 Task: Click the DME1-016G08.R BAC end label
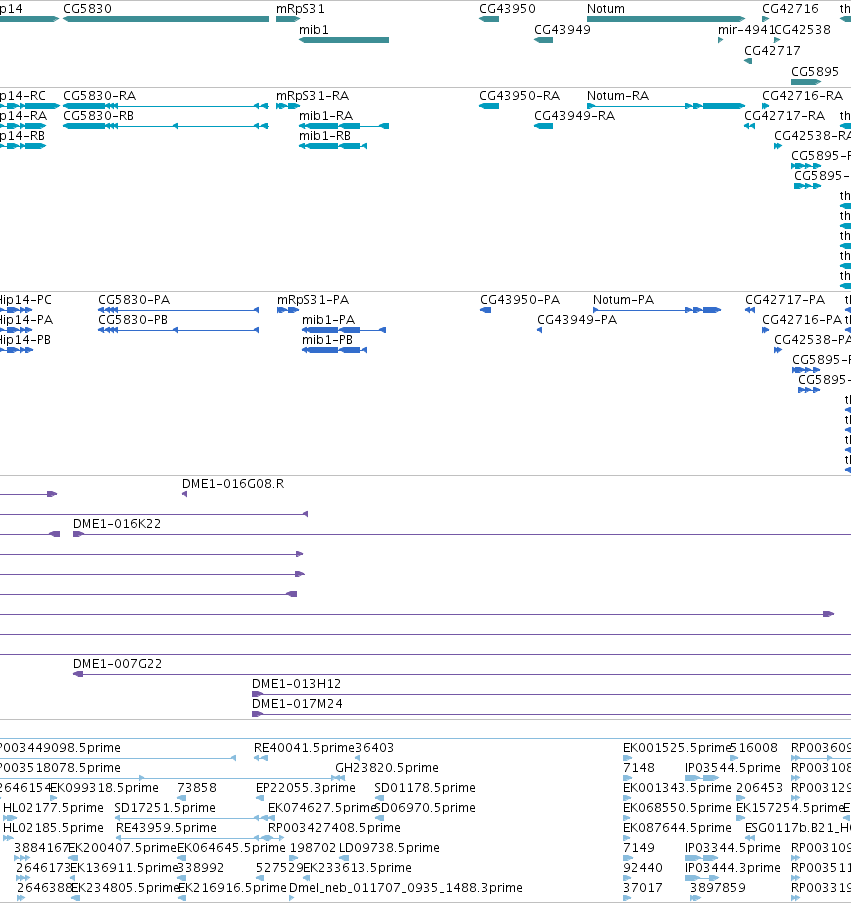233,484
